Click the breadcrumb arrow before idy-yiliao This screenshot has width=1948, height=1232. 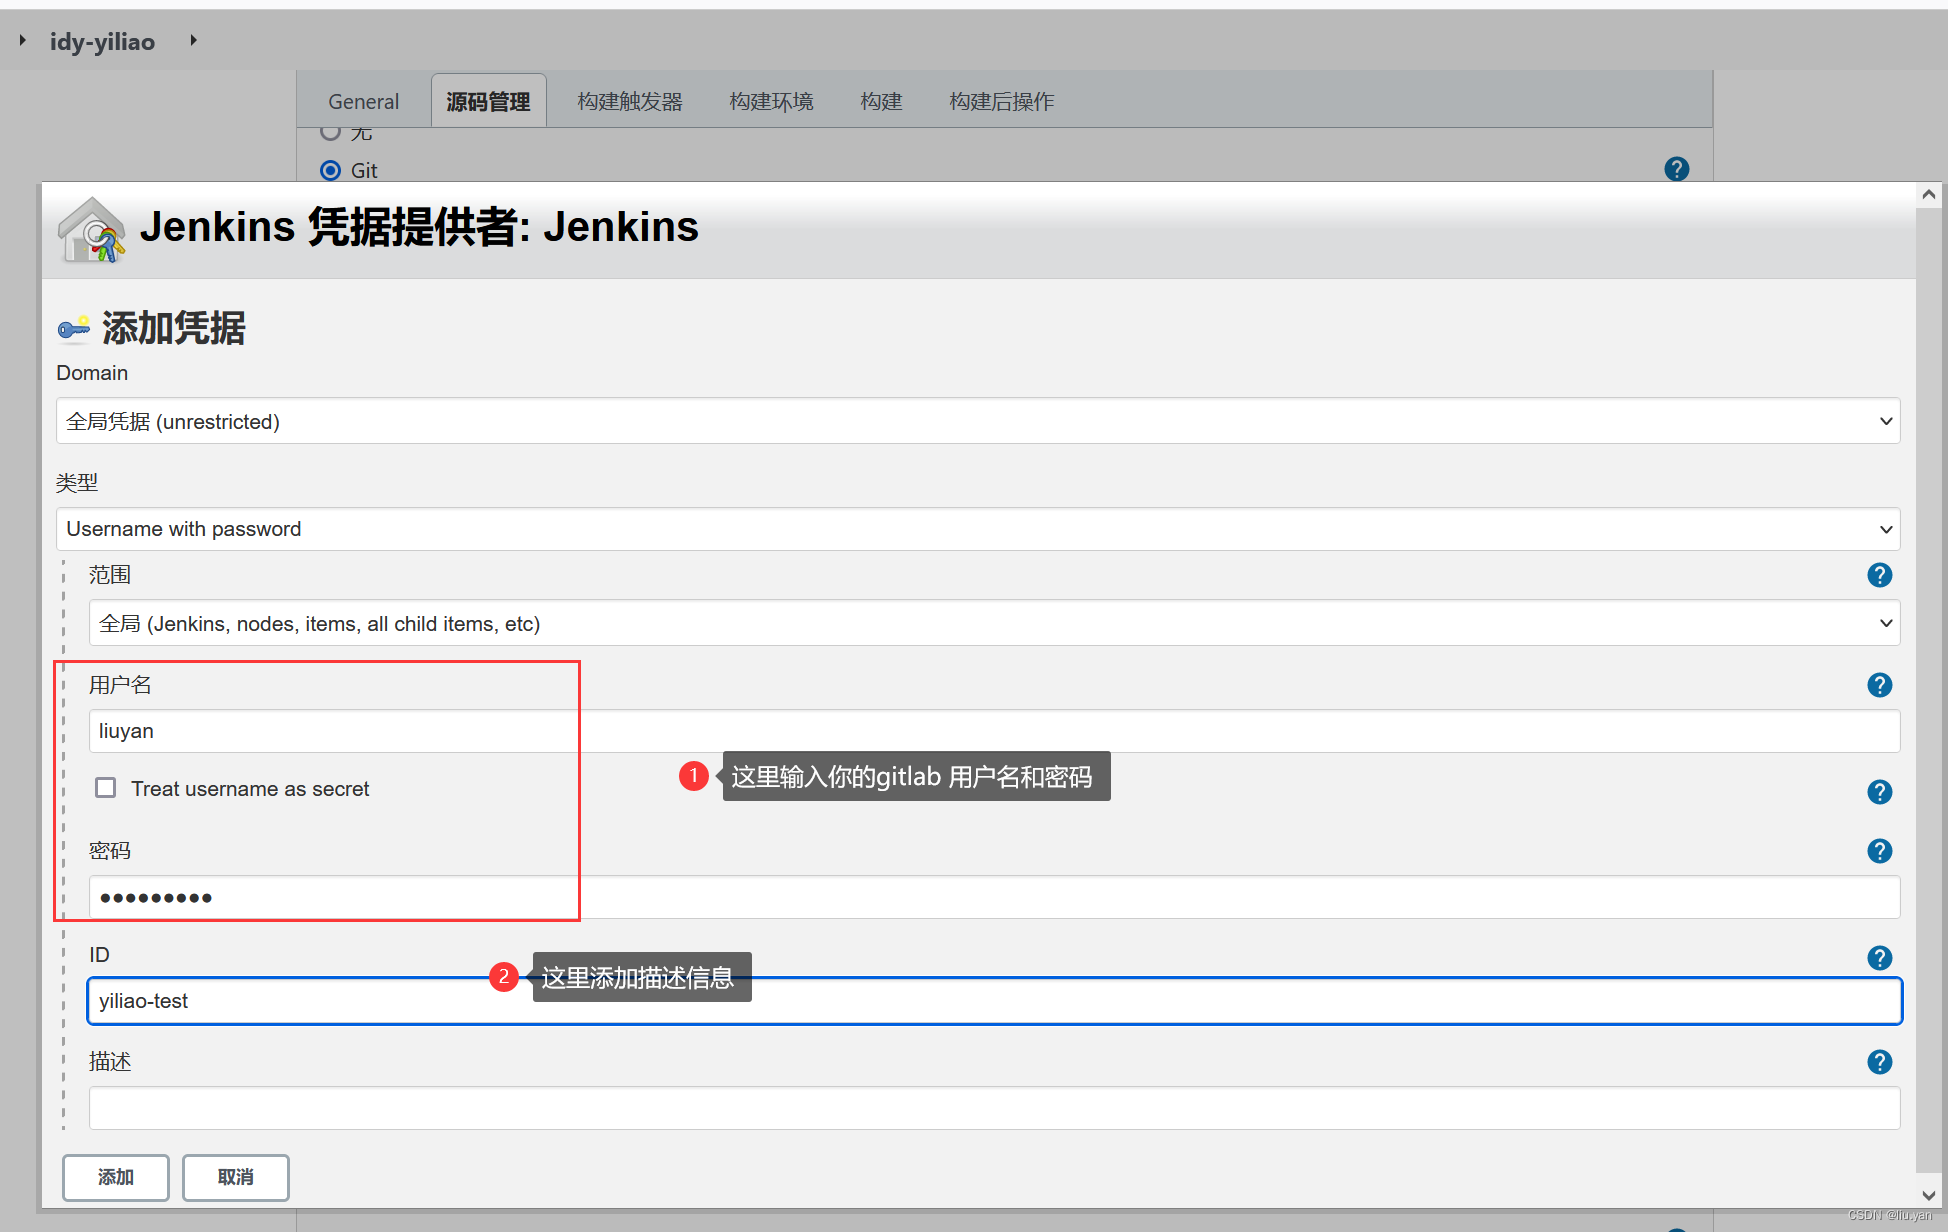pyautogui.click(x=22, y=40)
